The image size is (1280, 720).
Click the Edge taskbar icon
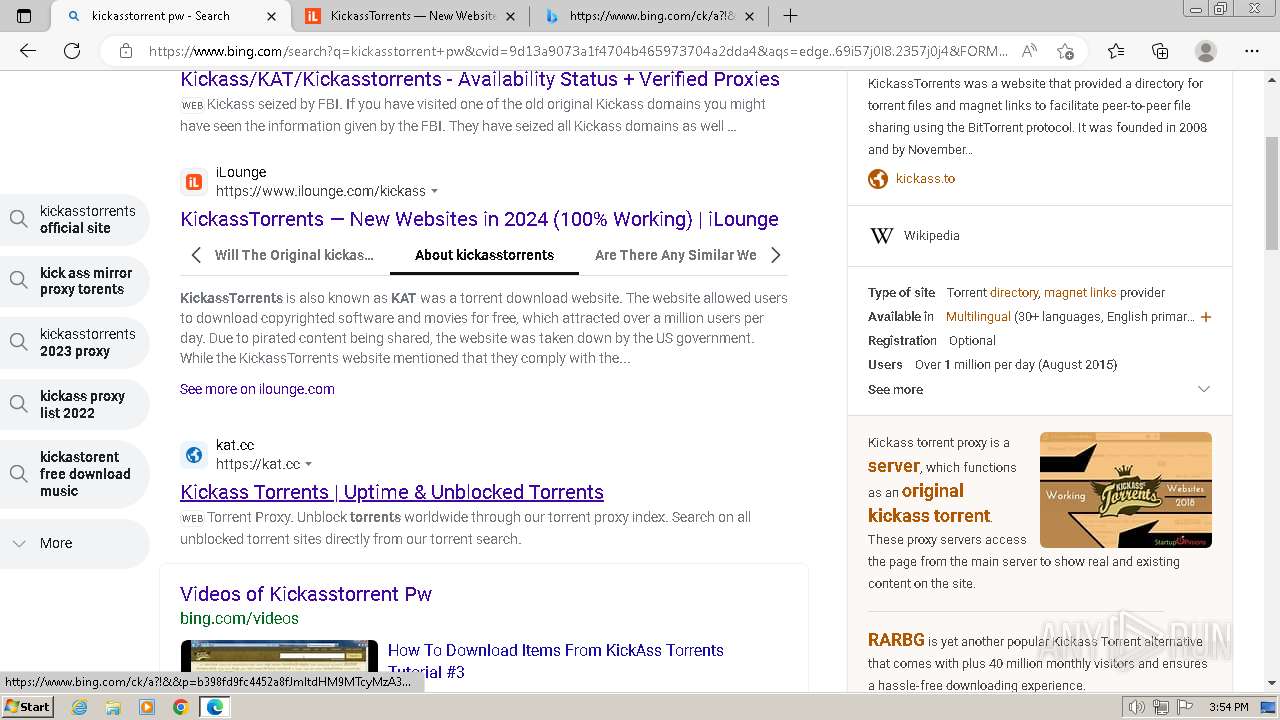(x=214, y=707)
